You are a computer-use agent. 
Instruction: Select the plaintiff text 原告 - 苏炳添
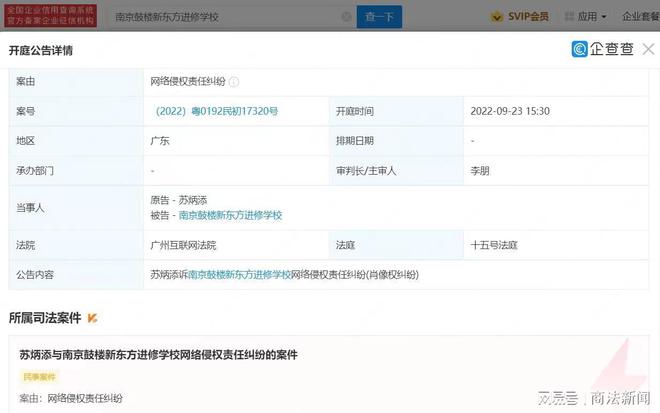pyautogui.click(x=179, y=200)
